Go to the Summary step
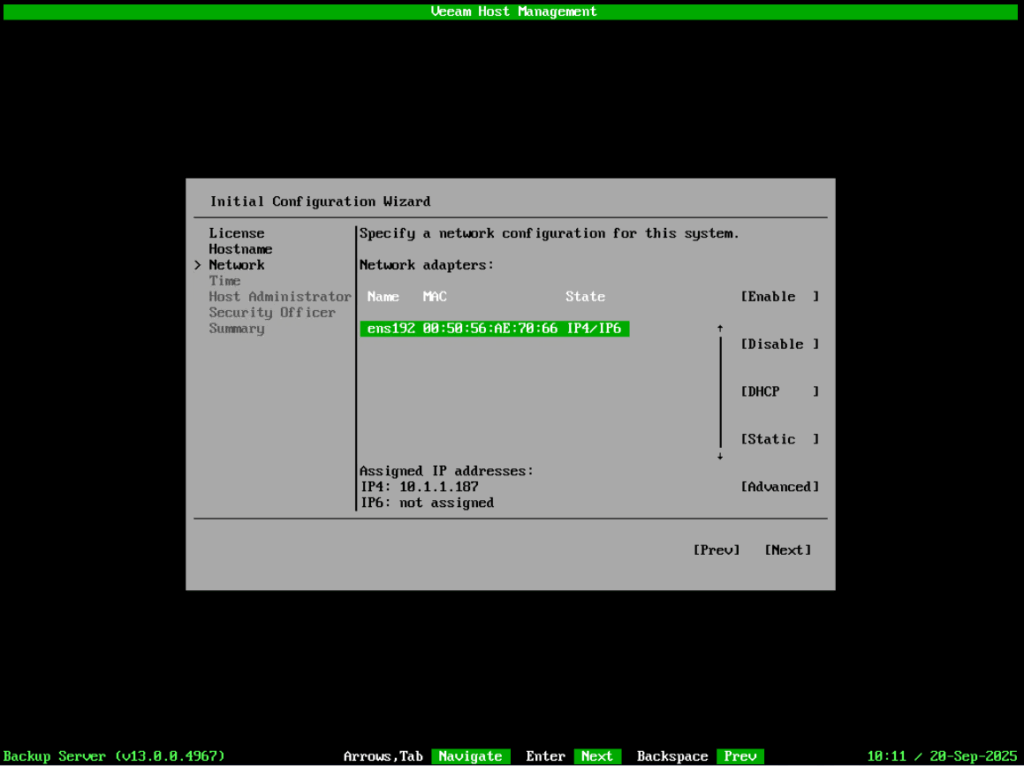 click(236, 329)
